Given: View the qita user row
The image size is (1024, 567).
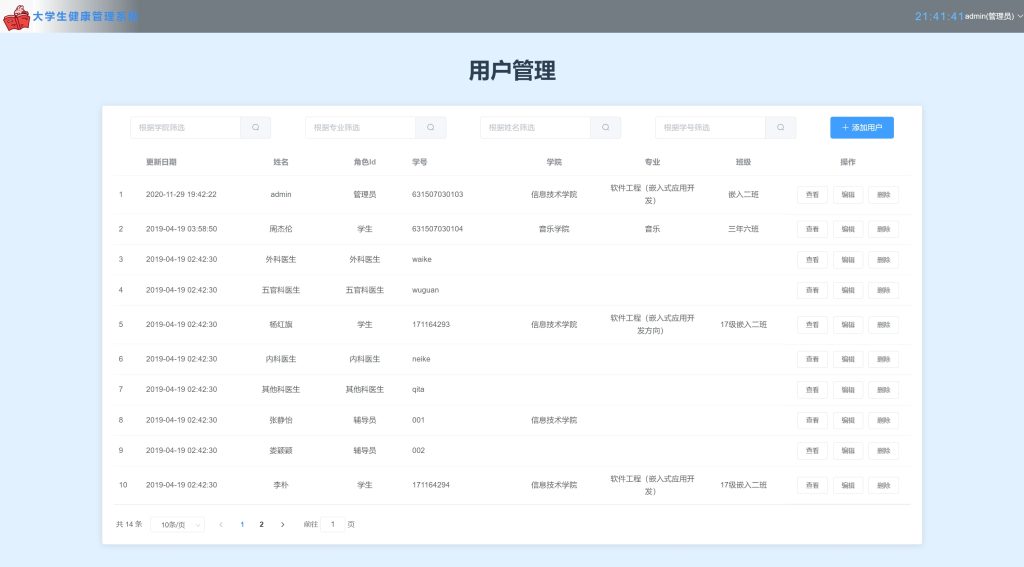Looking at the screenshot, I should (812, 390).
